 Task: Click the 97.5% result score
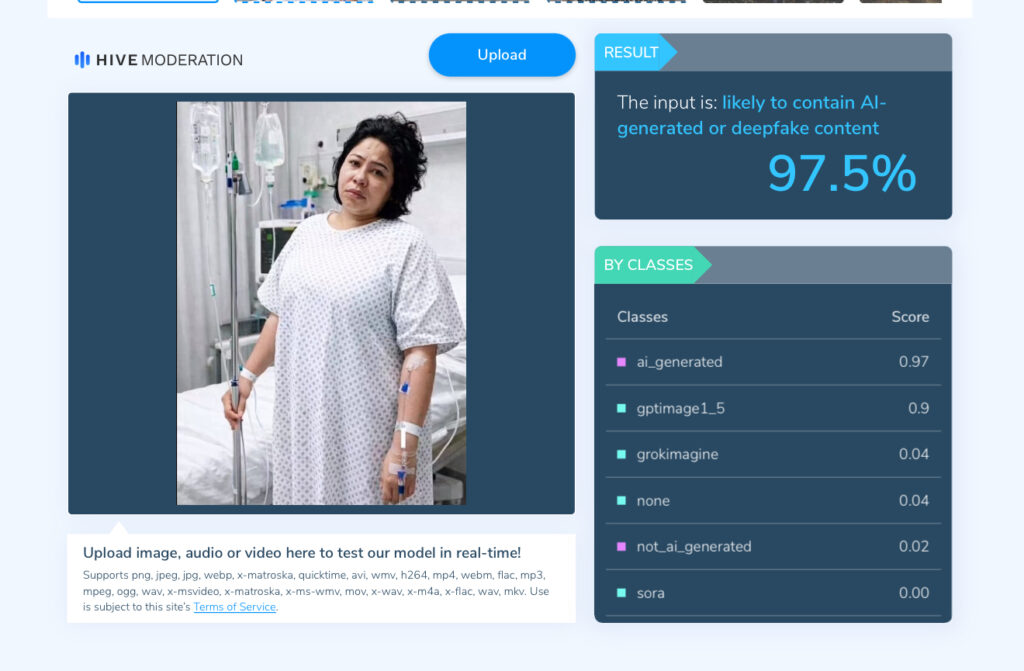(x=842, y=174)
